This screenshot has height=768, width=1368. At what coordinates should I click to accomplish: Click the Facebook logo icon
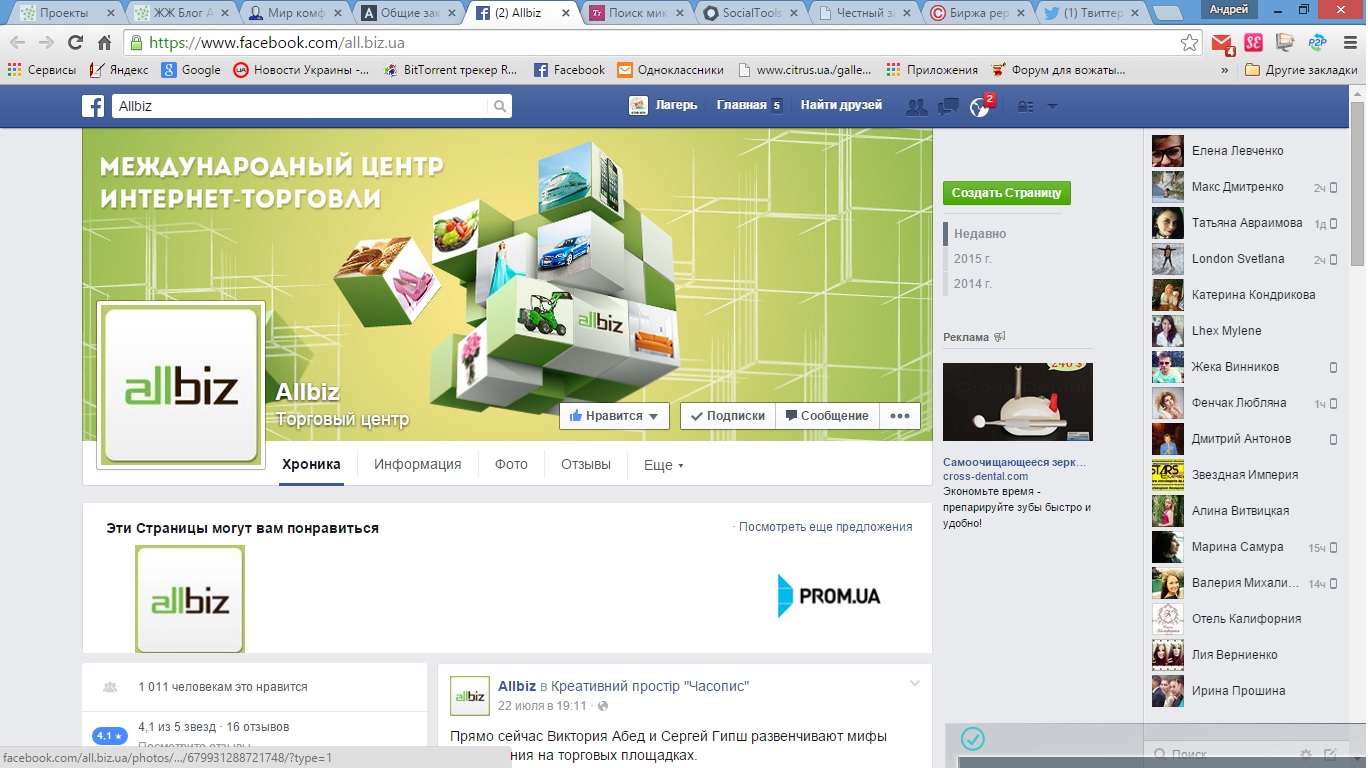(x=93, y=106)
